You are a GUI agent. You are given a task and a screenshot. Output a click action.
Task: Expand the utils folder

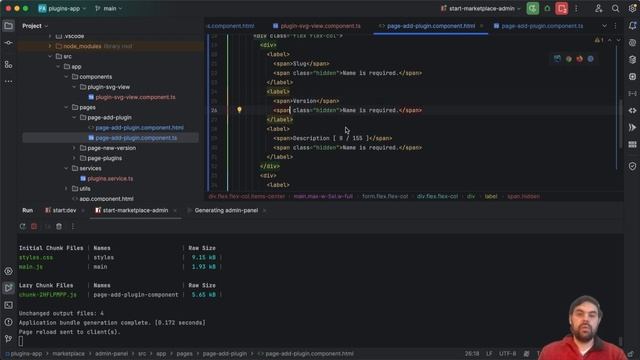tap(66, 189)
